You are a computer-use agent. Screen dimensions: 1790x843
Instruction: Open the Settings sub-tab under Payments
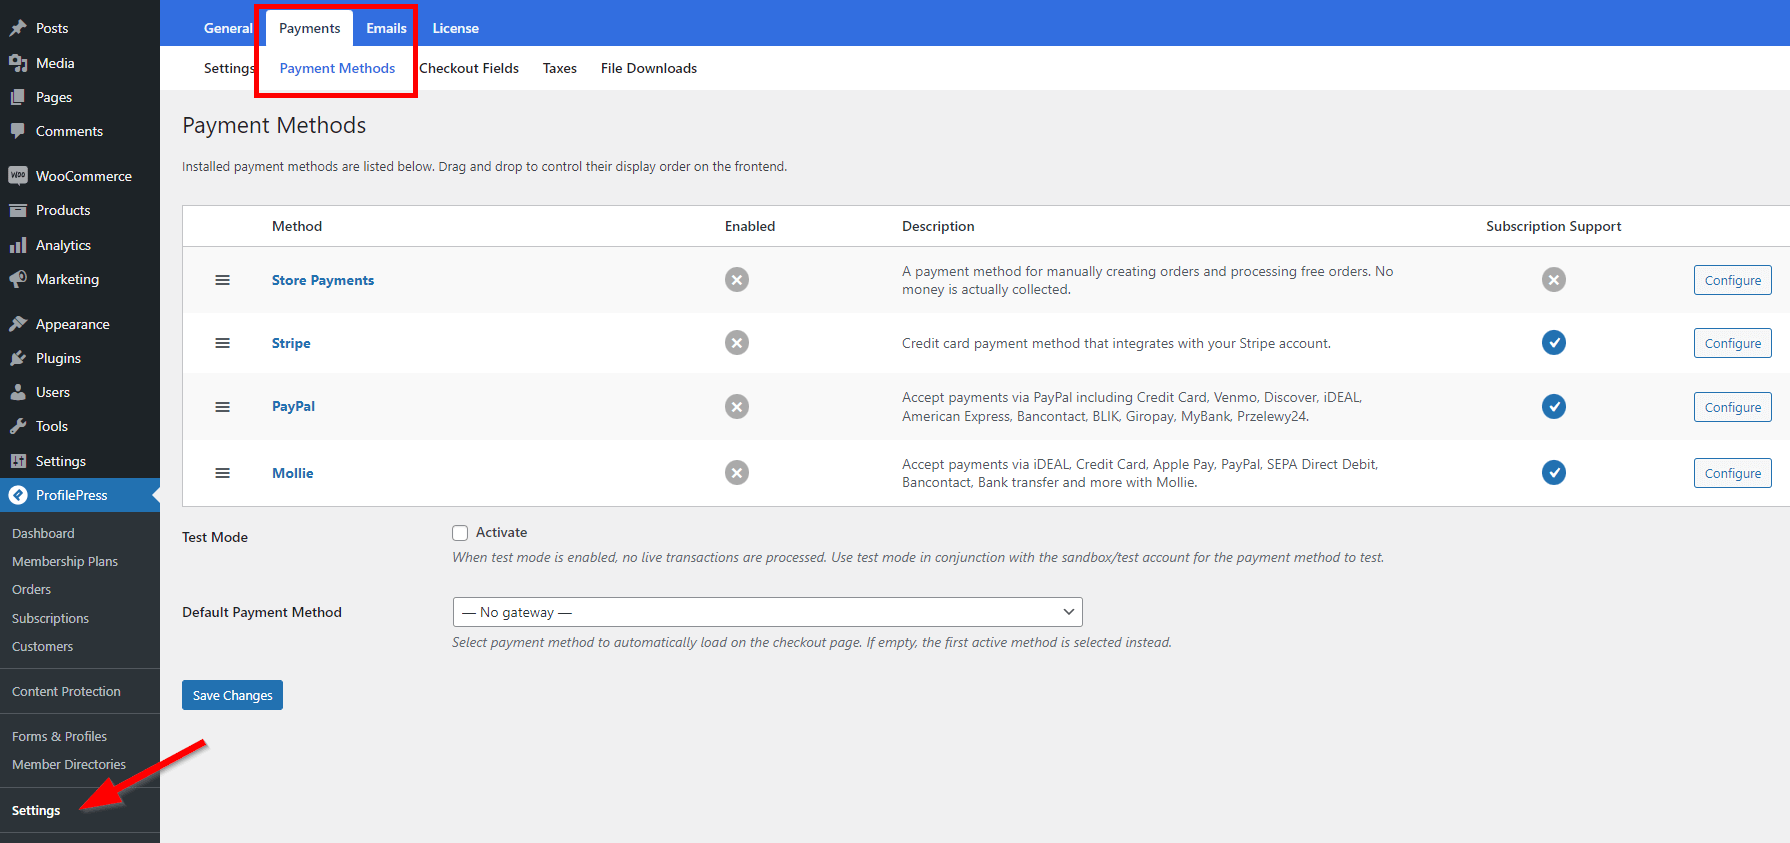229,68
